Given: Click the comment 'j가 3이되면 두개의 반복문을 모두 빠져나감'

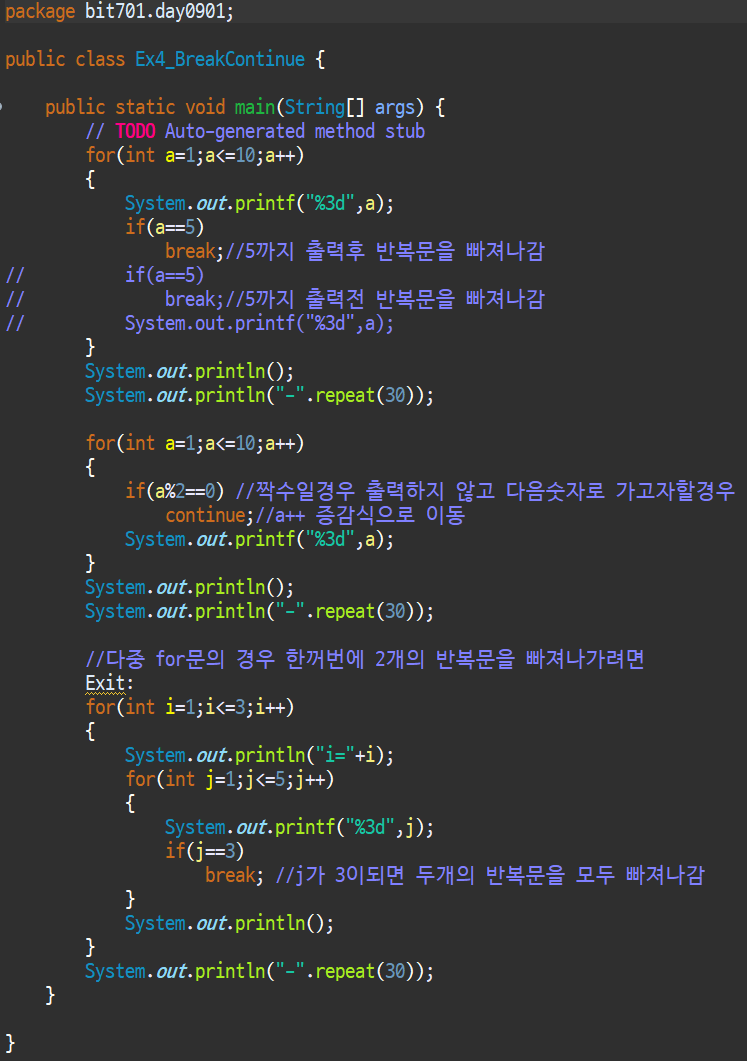Looking at the screenshot, I should (x=490, y=876).
